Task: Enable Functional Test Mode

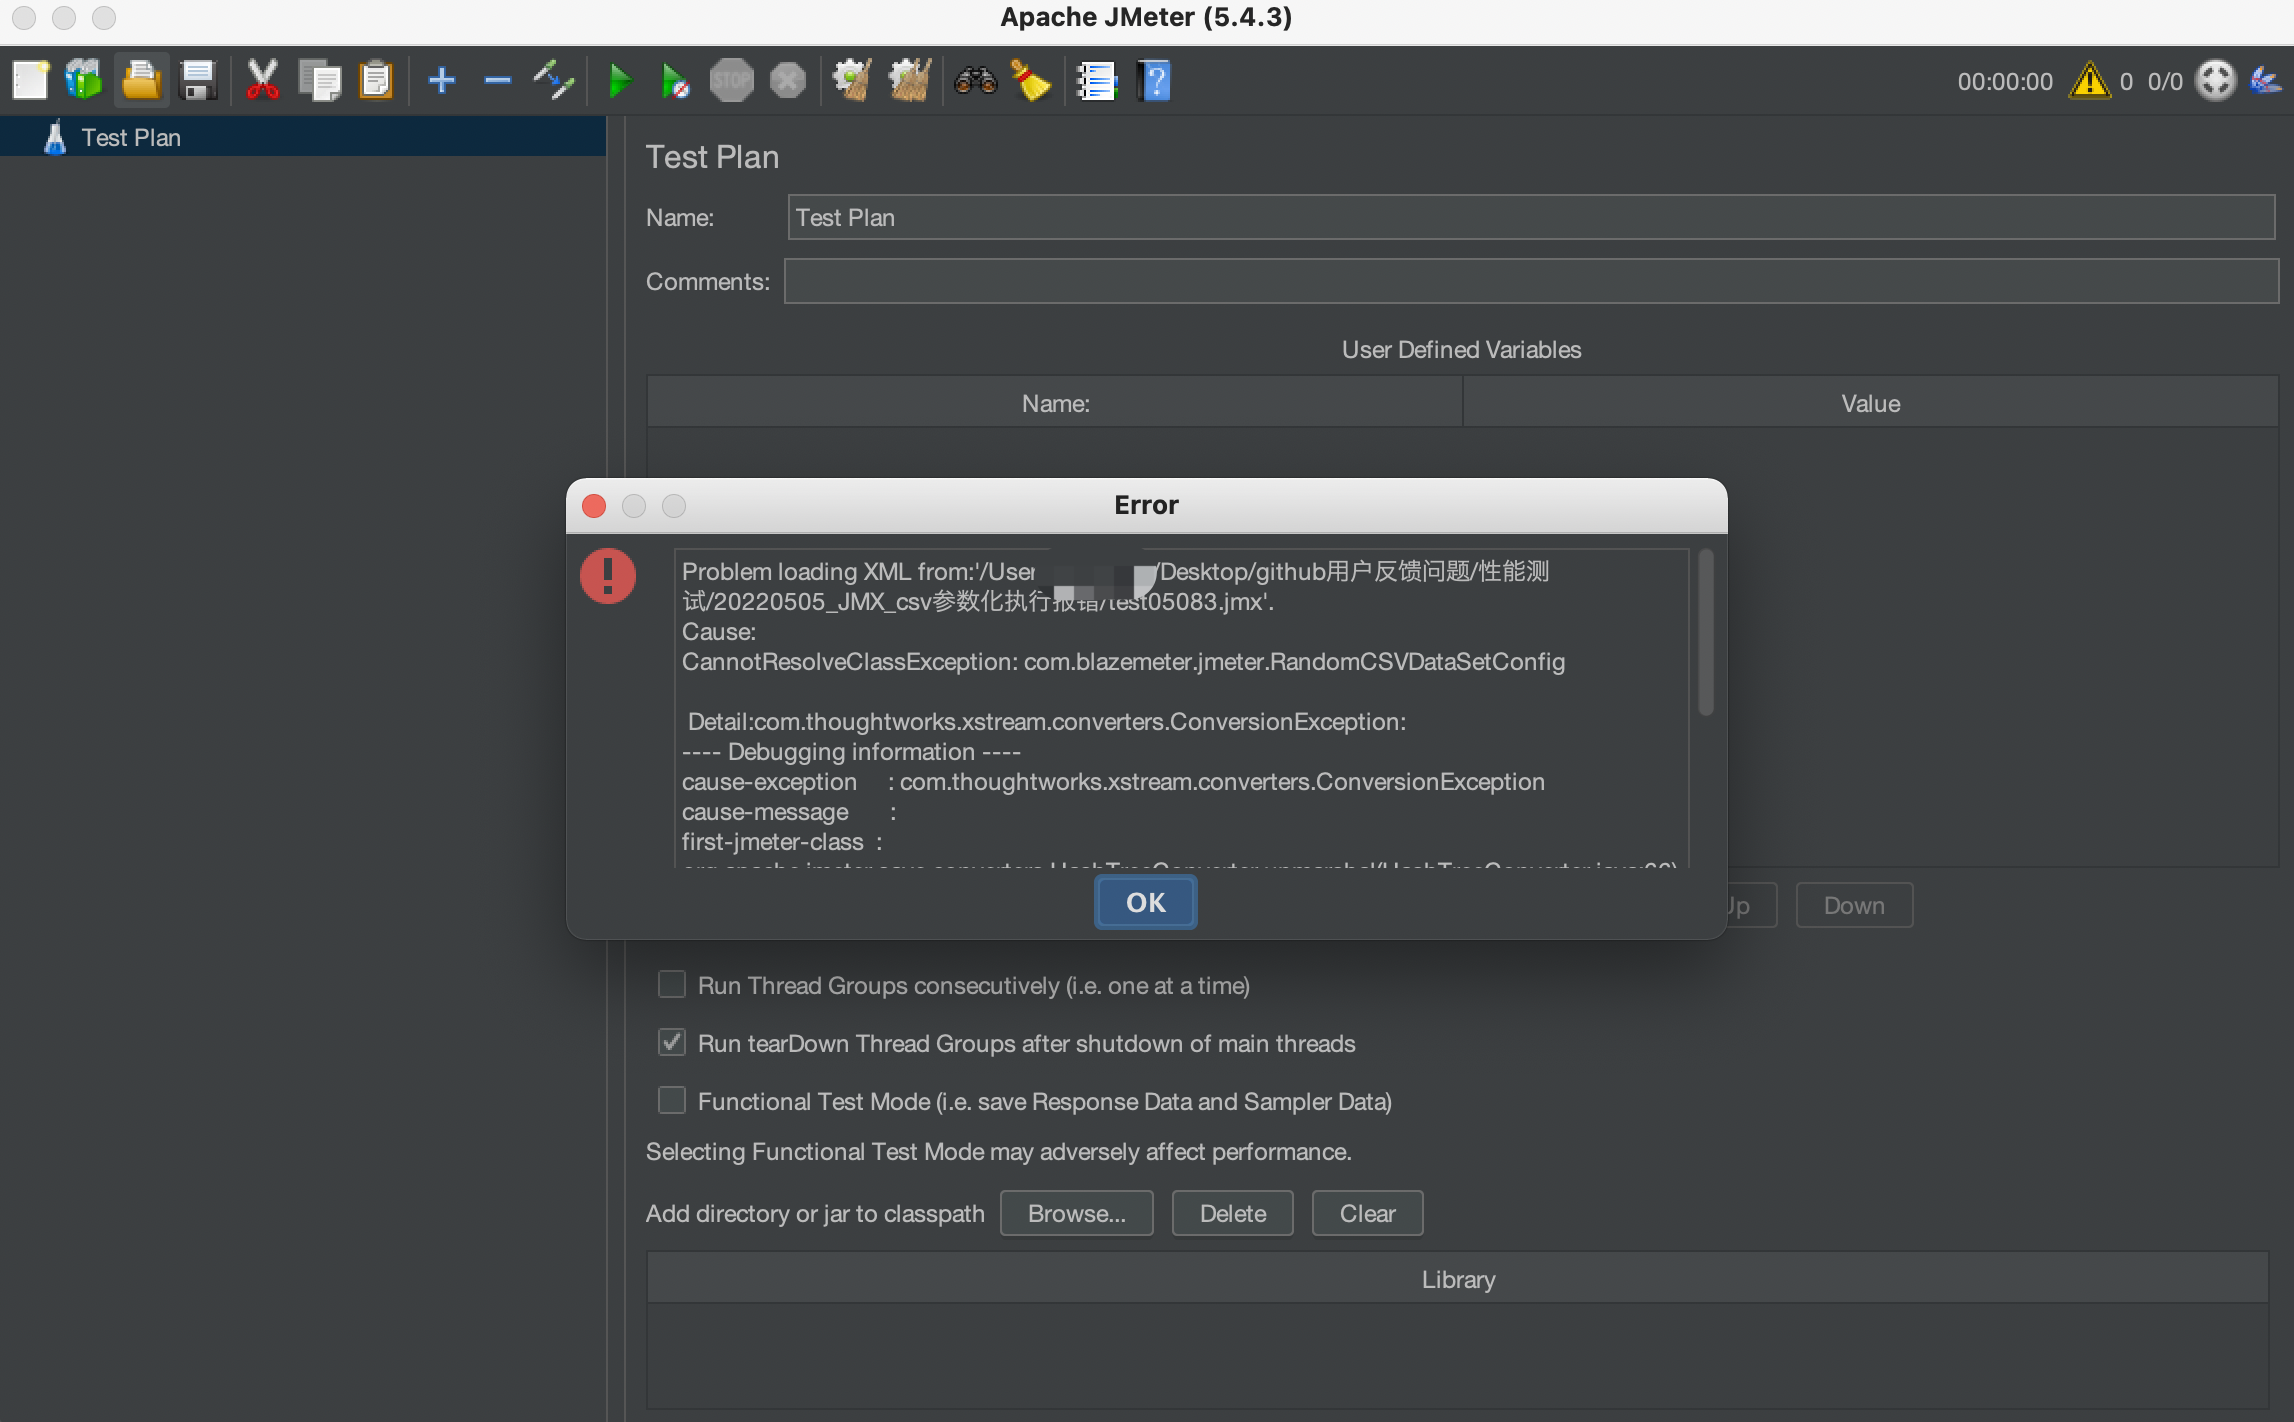Action: 671,1101
